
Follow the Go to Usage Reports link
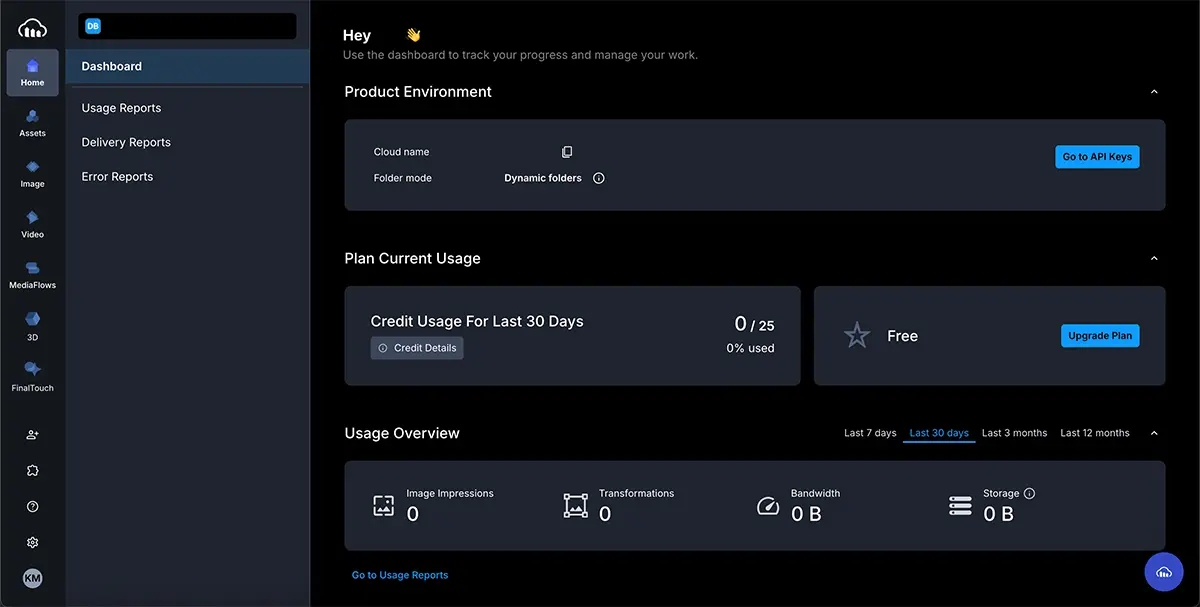click(400, 575)
